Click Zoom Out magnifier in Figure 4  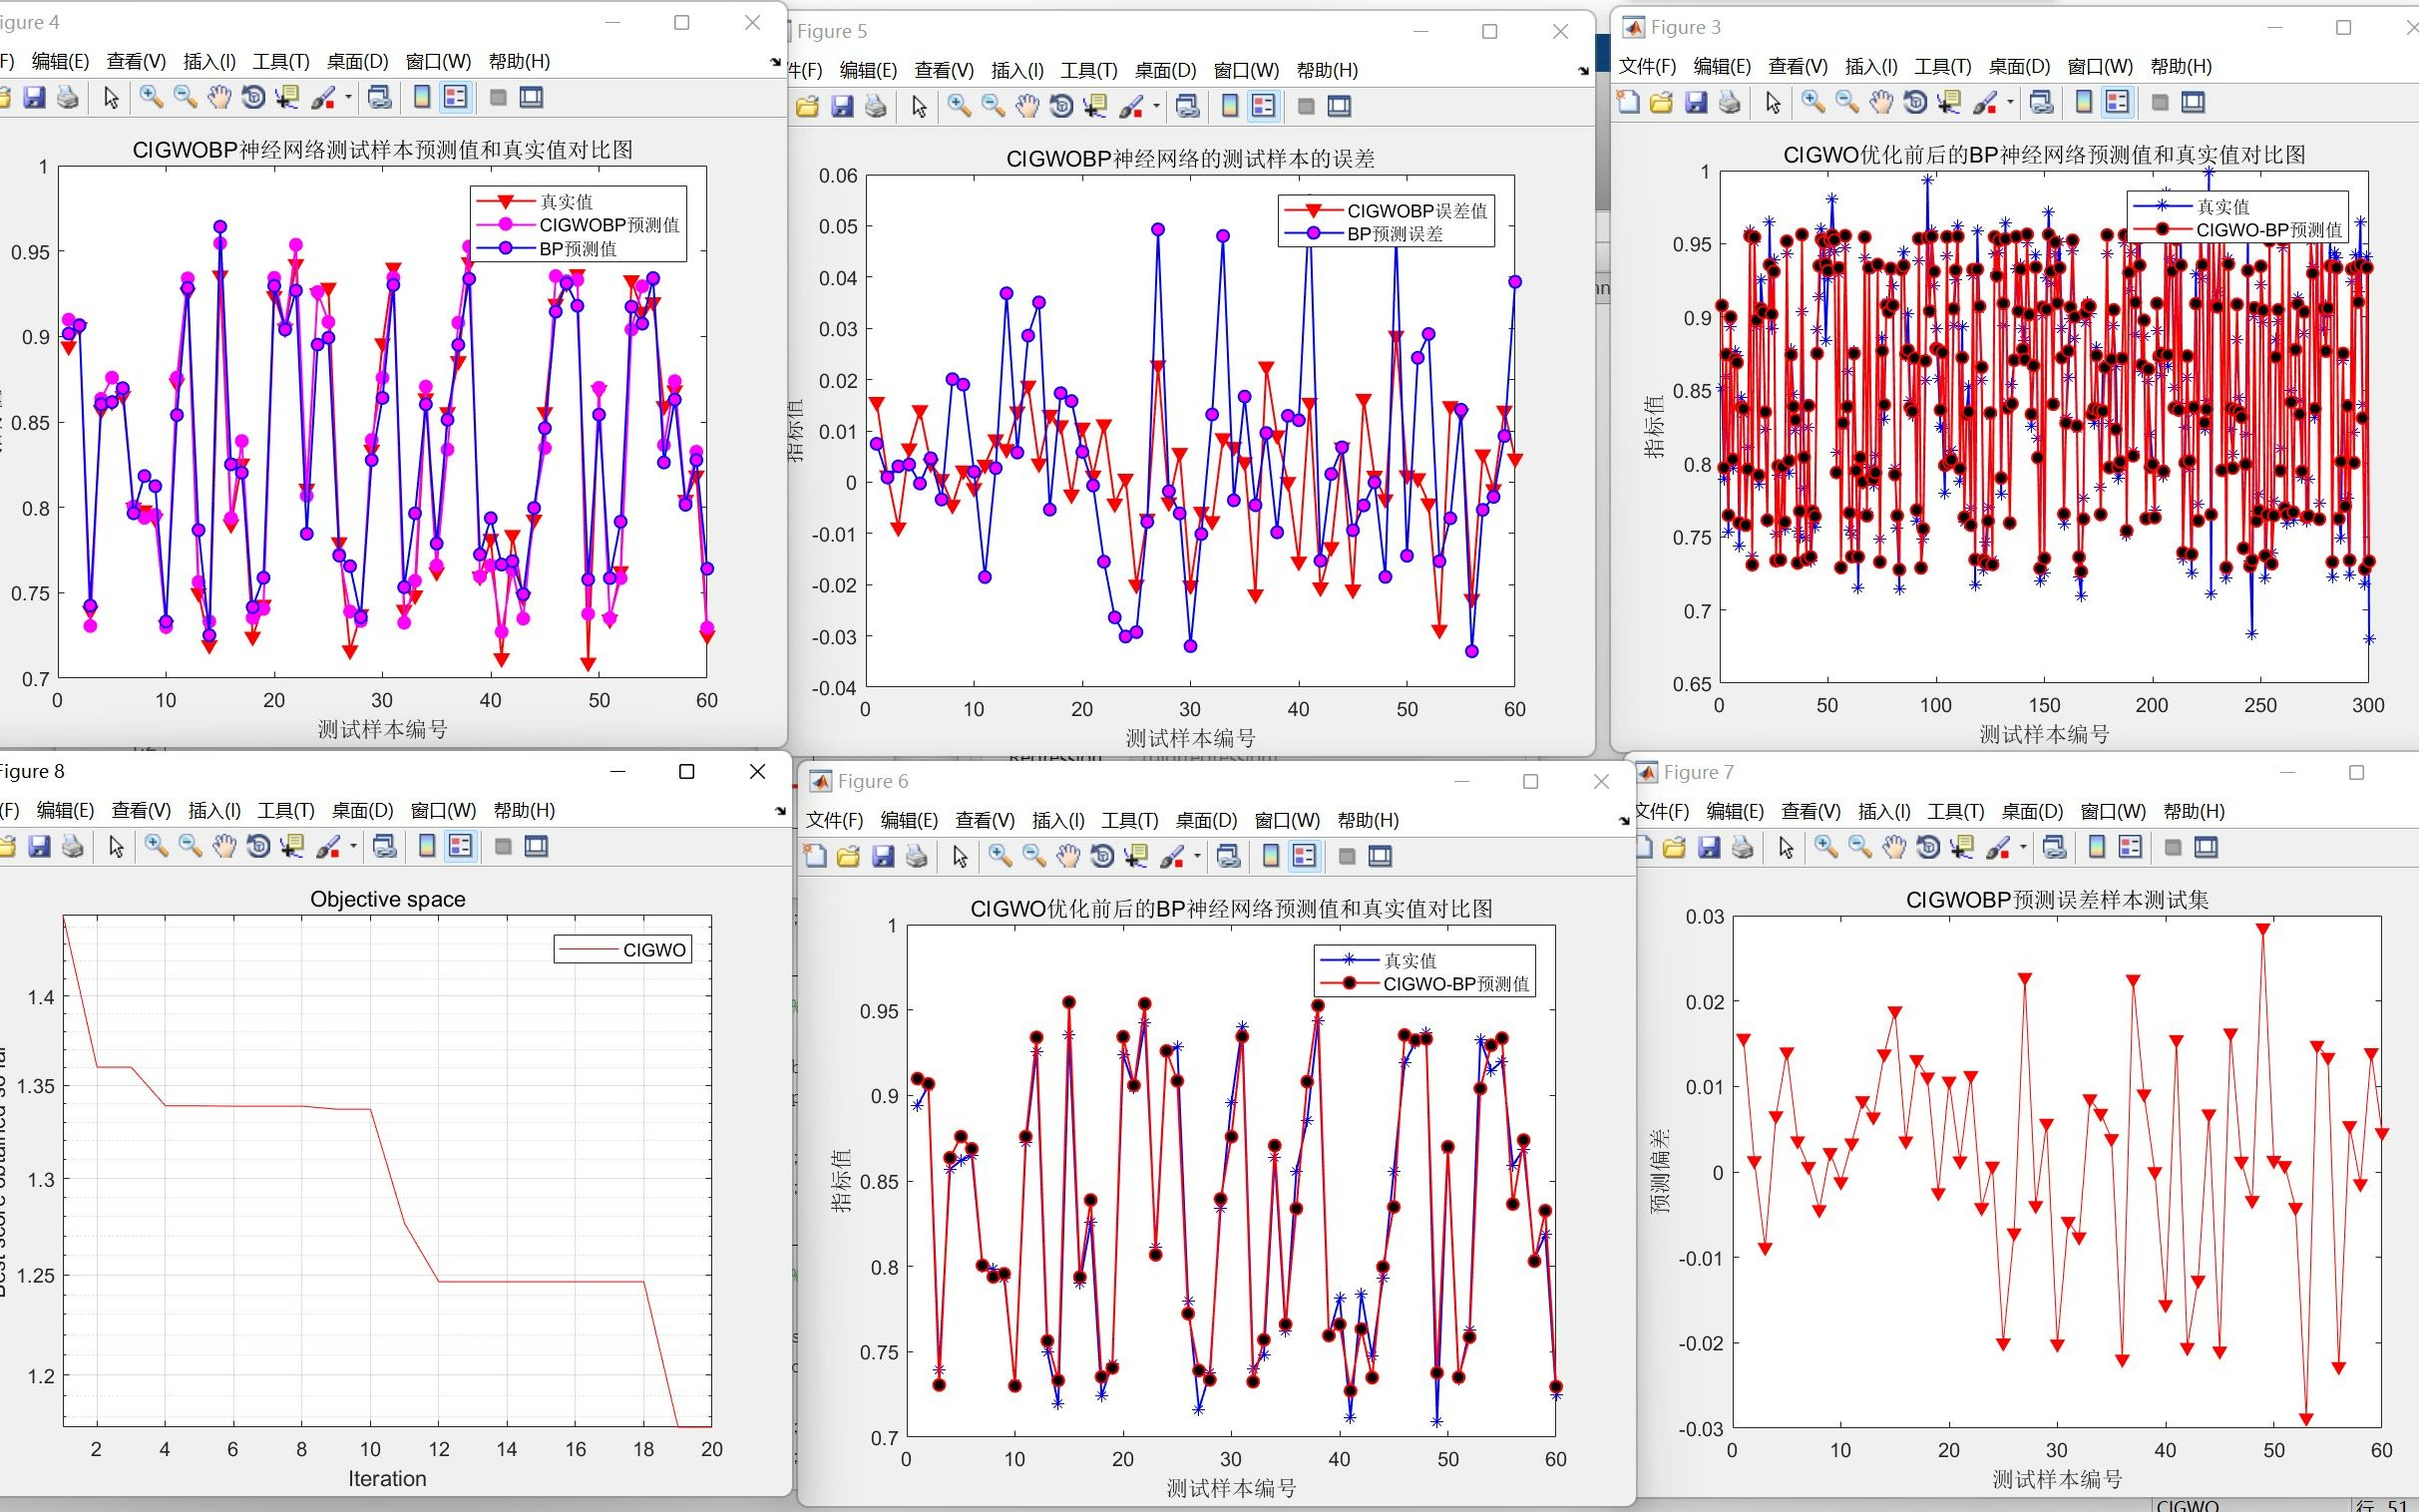tap(185, 97)
